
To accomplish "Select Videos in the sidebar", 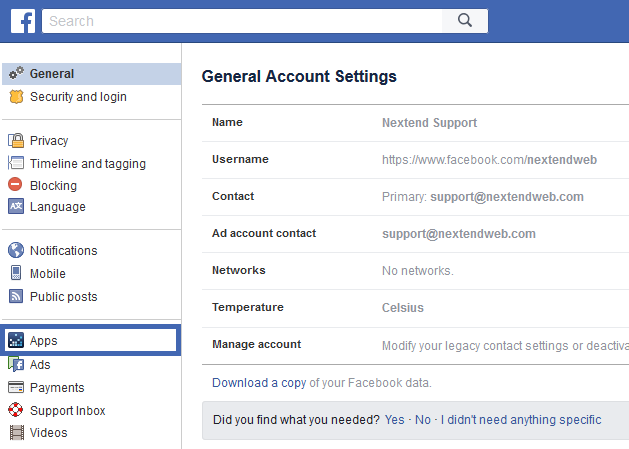I will tap(48, 433).
